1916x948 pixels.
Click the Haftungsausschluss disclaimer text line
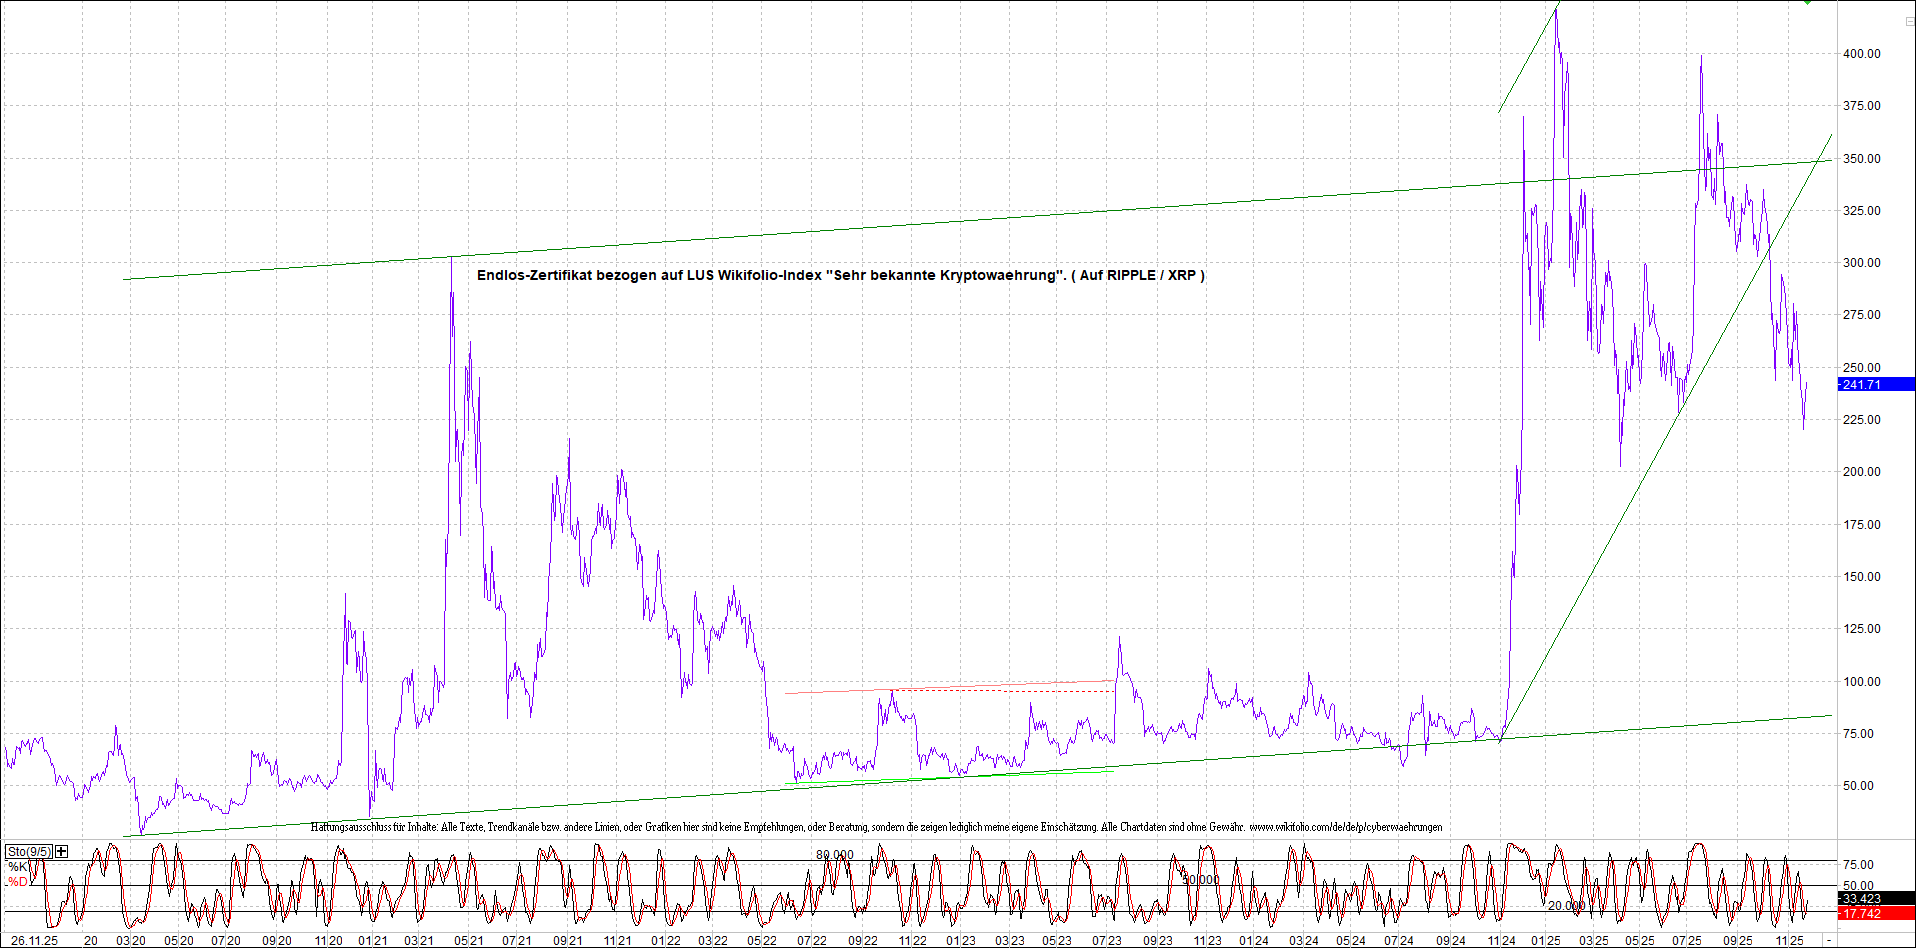pyautogui.click(x=876, y=827)
